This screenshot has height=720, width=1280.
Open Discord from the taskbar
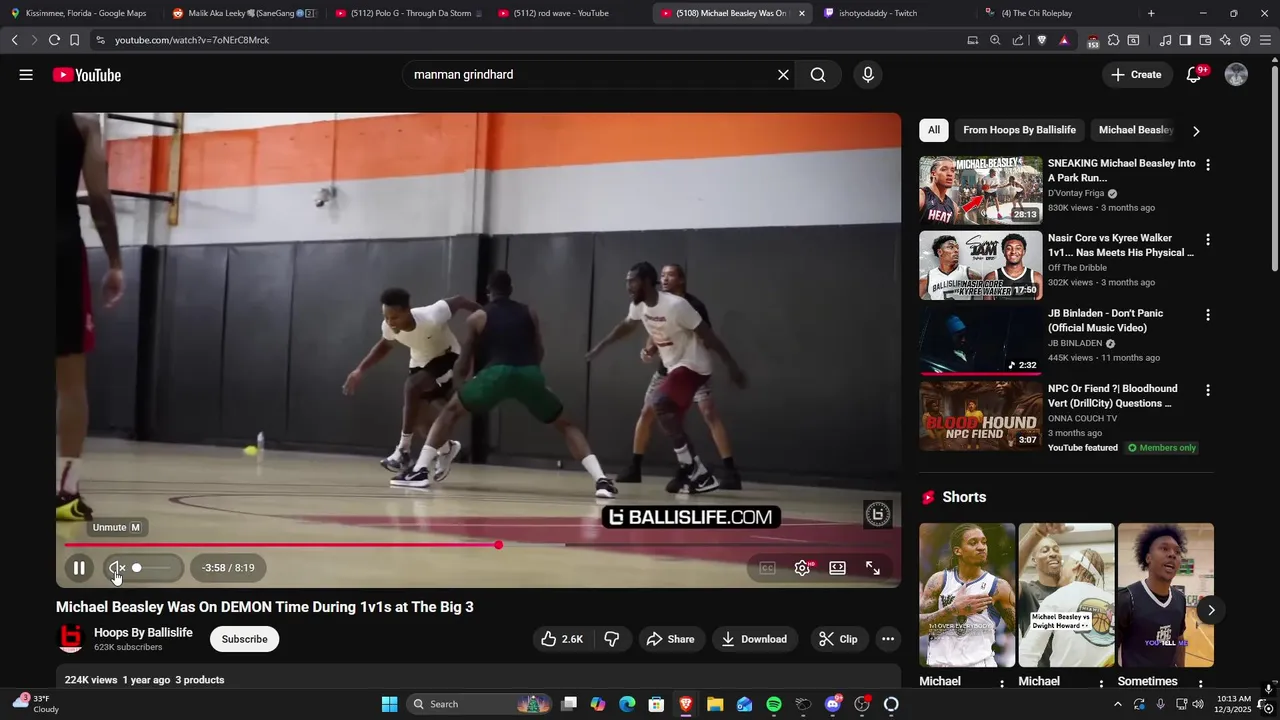tap(833, 704)
